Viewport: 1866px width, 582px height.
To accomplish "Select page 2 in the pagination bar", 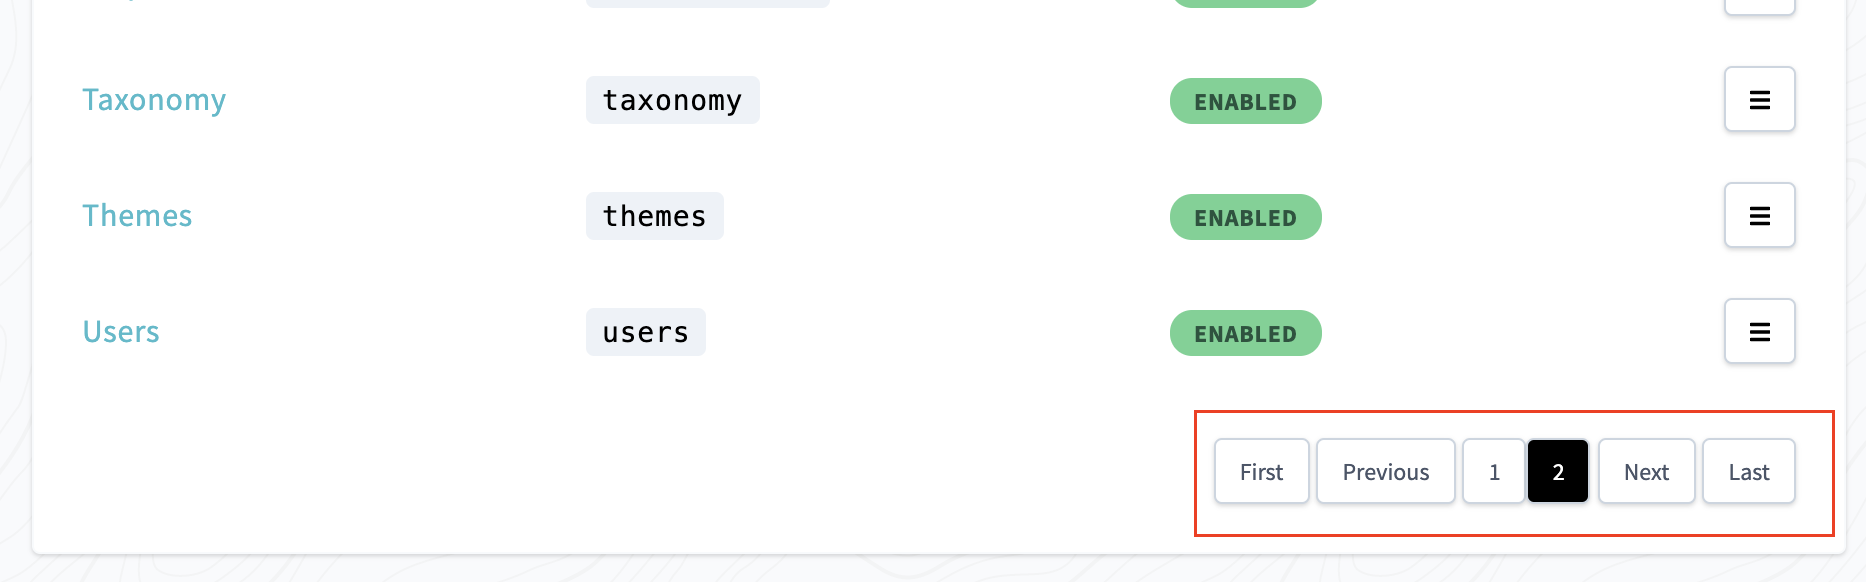I will pyautogui.click(x=1557, y=471).
